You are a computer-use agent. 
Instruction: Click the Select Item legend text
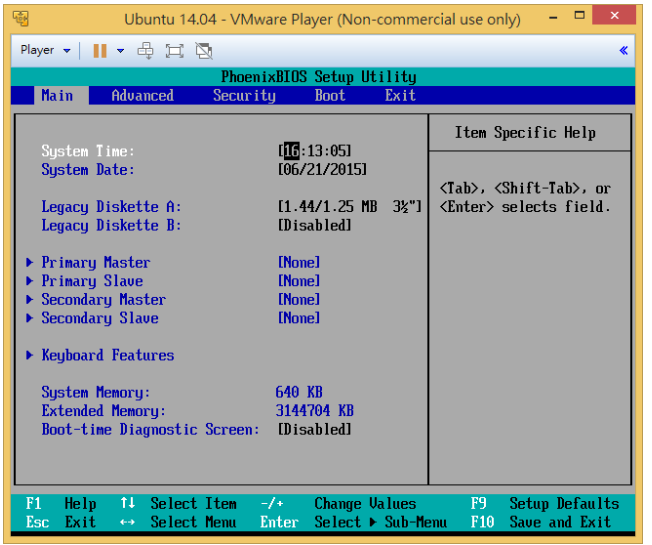click(x=193, y=503)
